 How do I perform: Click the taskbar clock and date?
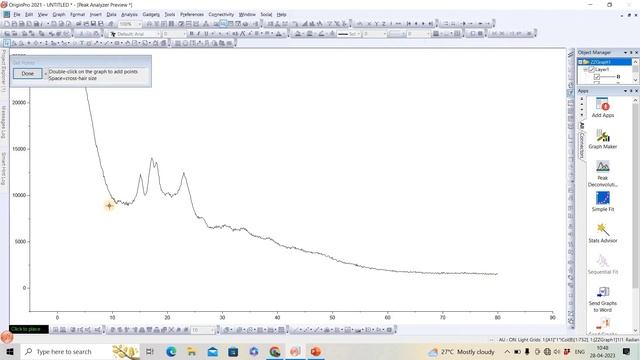602,351
